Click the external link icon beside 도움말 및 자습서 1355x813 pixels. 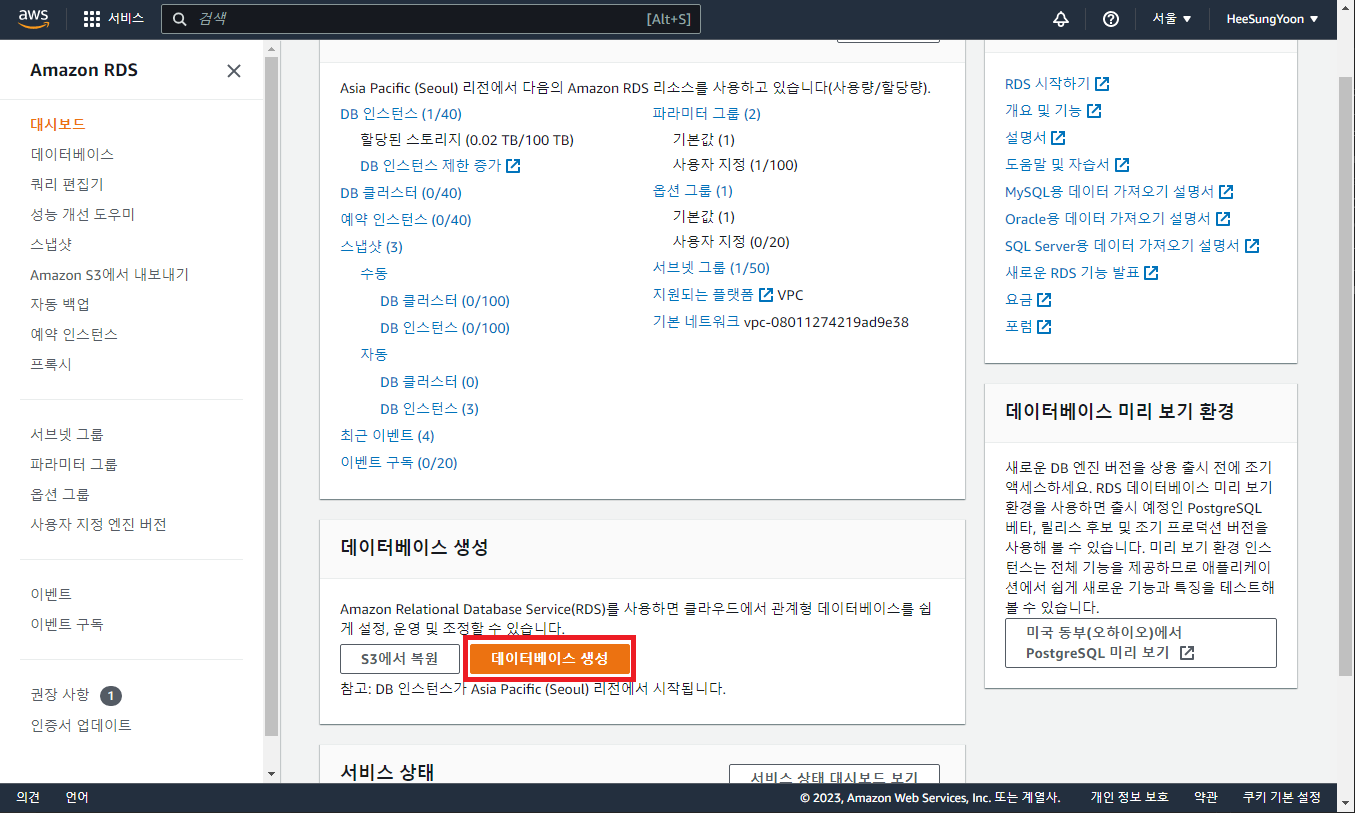tap(1122, 165)
